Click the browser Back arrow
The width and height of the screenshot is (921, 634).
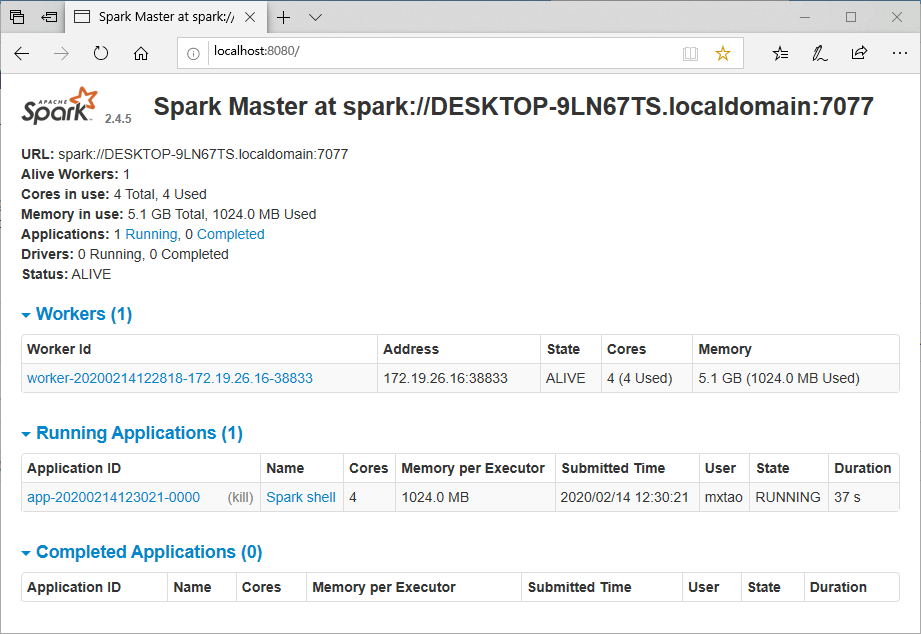[21, 53]
